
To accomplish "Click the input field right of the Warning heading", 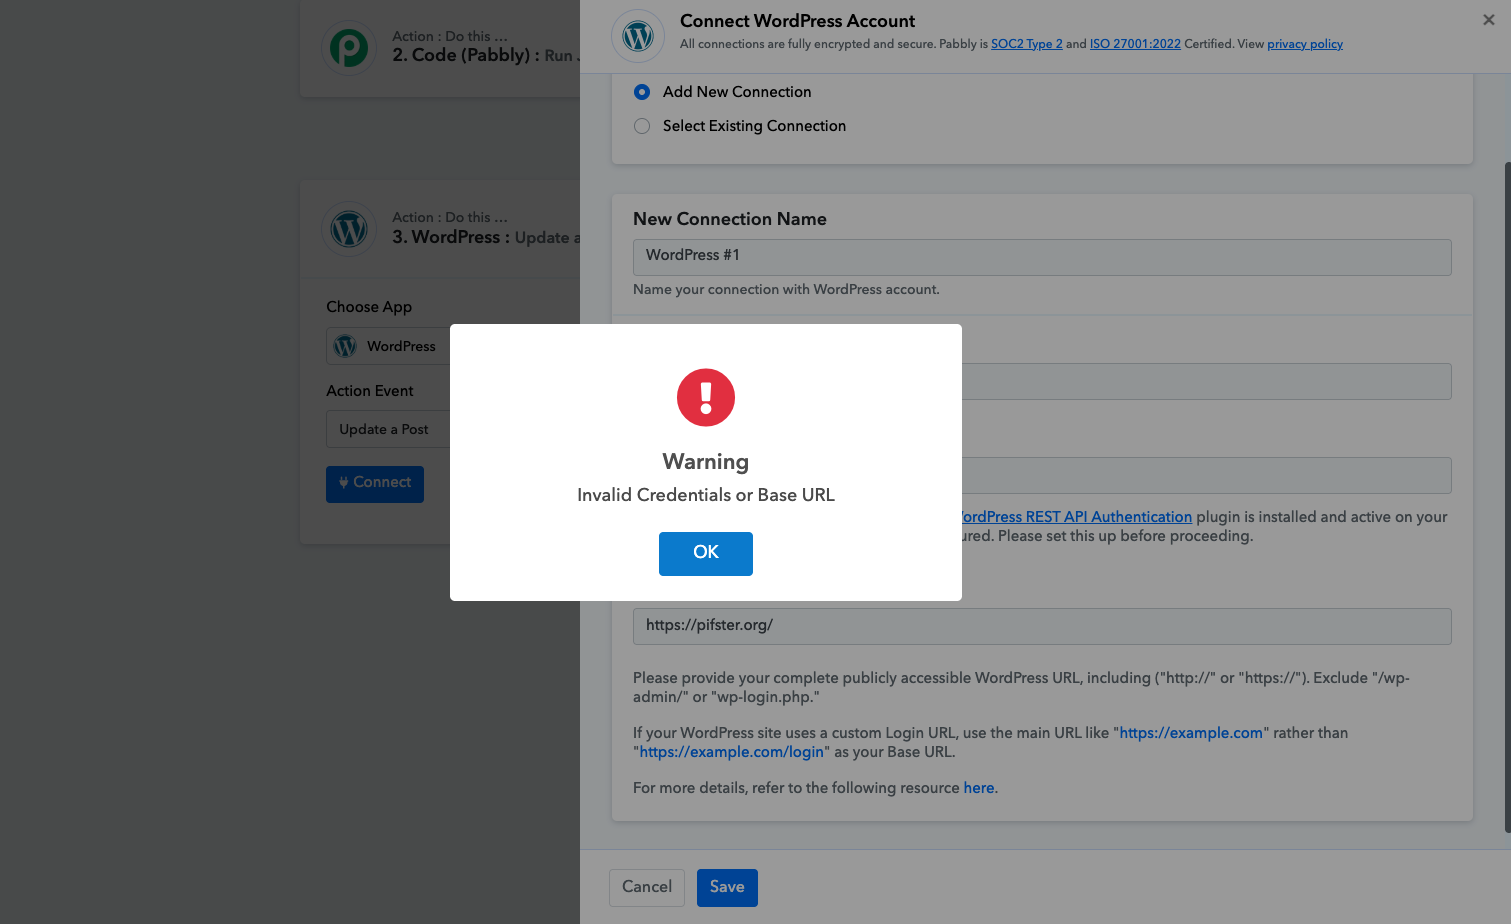I will click(1207, 476).
